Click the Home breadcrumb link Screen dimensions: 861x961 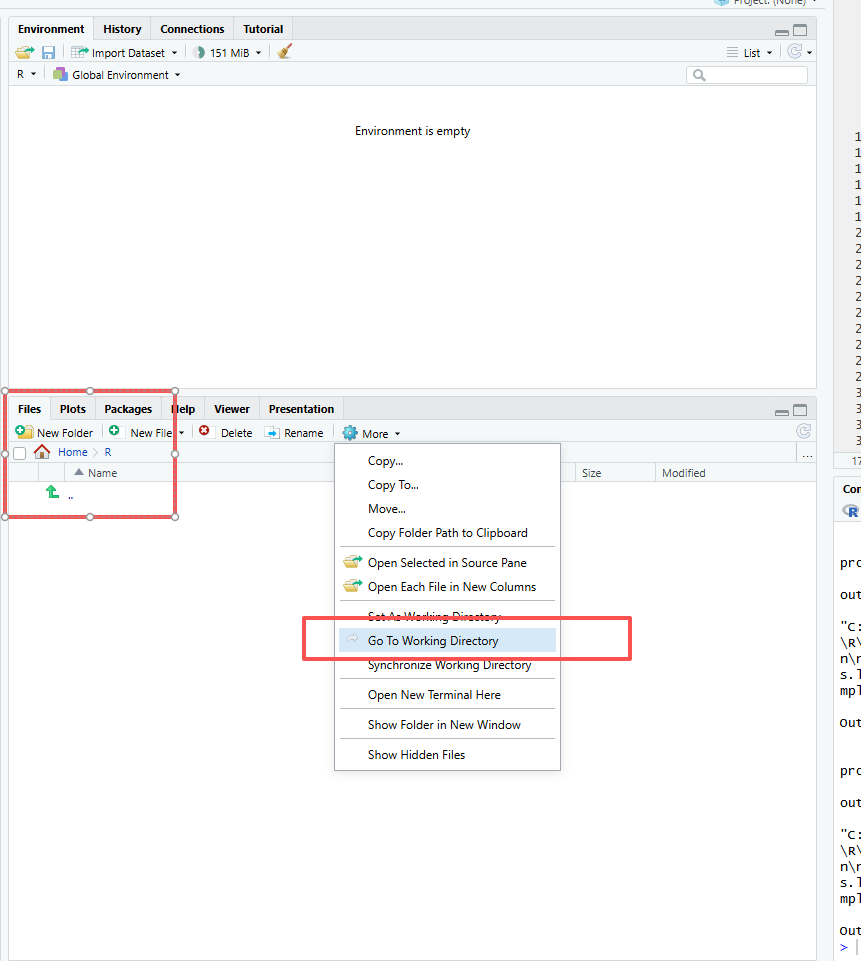72,452
